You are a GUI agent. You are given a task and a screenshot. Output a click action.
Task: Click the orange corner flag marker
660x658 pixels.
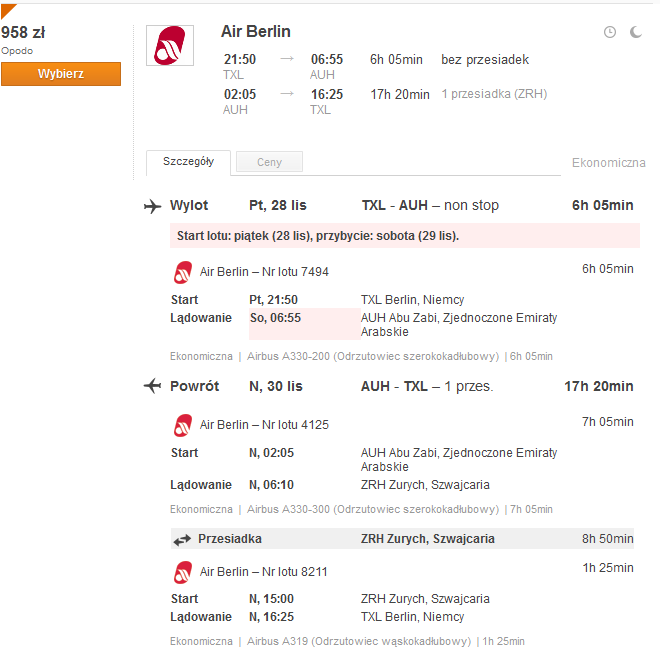tap(7, 10)
